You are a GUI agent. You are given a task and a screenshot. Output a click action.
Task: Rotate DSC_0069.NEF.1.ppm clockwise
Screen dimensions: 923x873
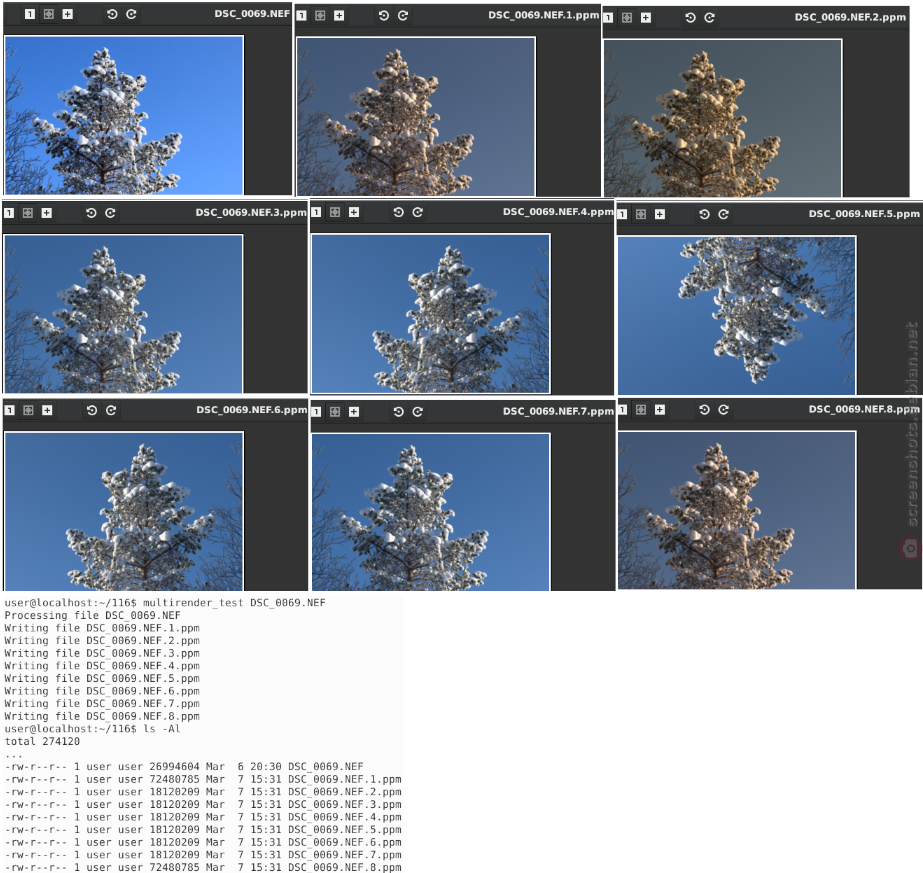[x=403, y=16]
